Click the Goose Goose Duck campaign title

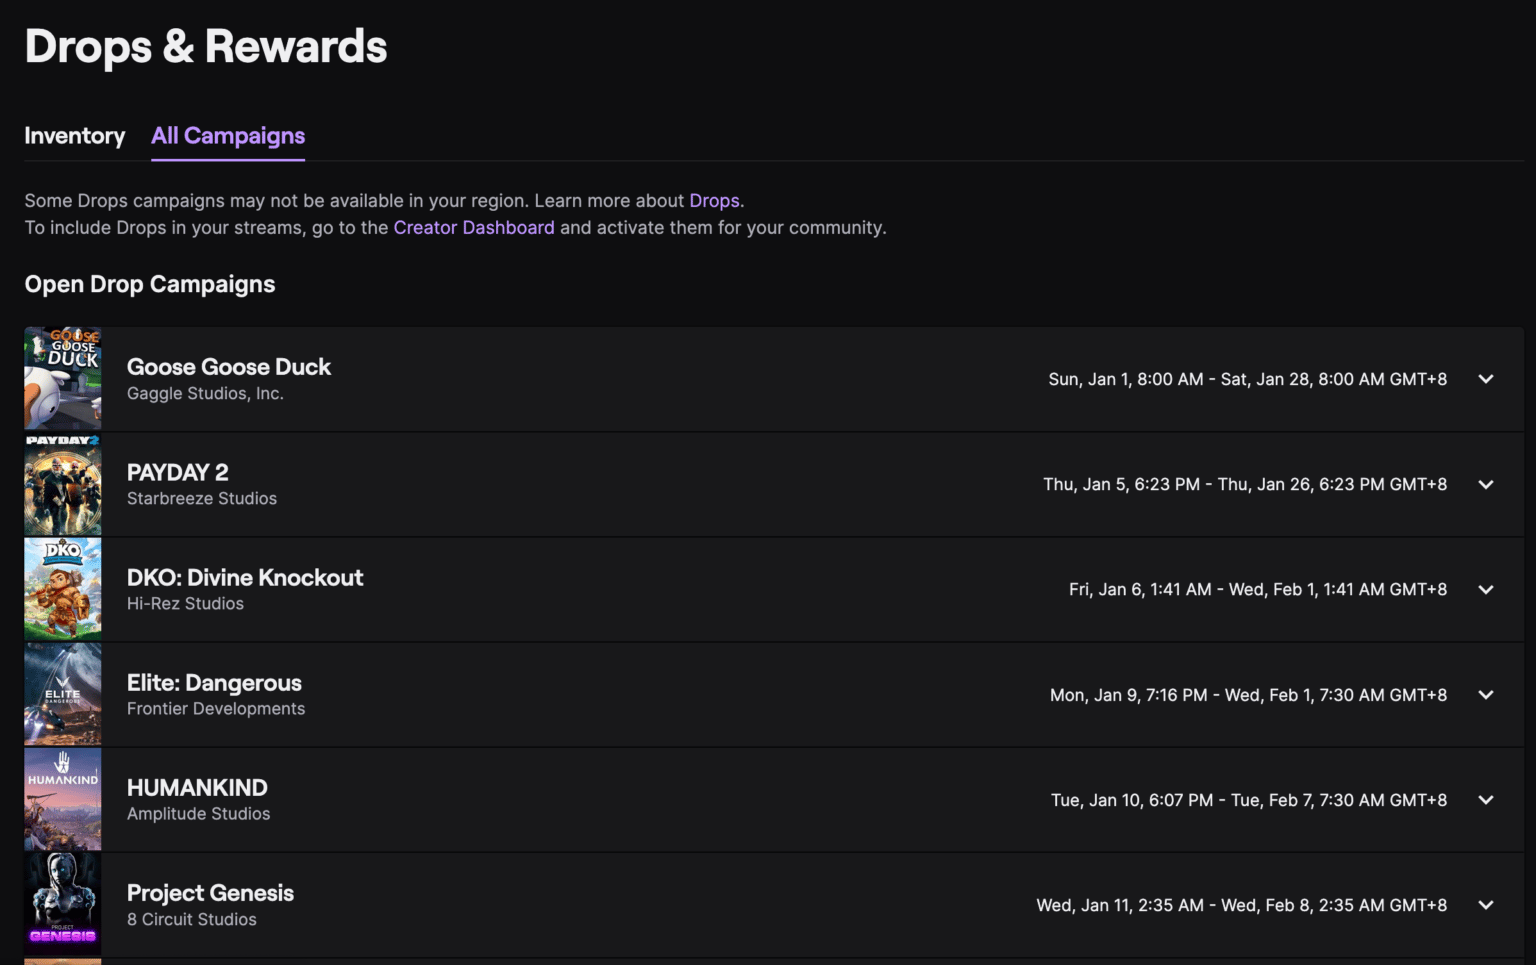click(228, 367)
